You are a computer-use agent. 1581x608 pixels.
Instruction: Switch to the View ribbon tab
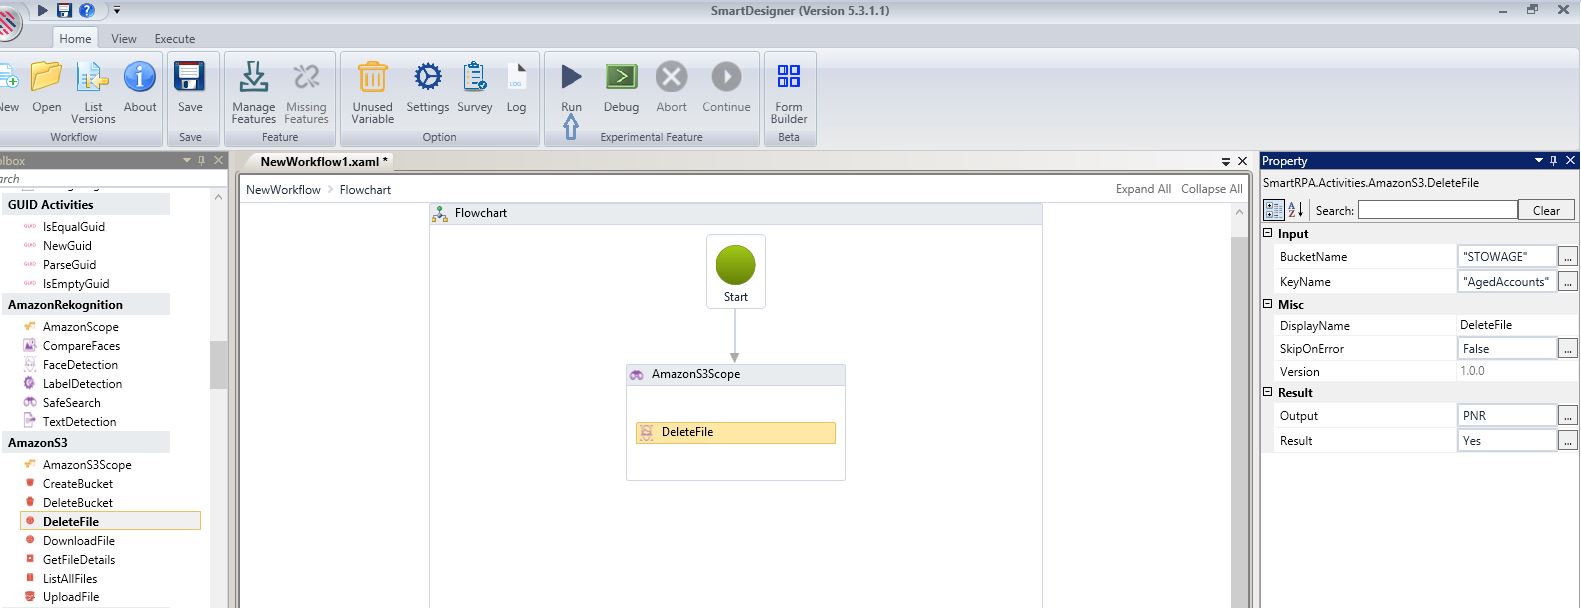click(124, 38)
